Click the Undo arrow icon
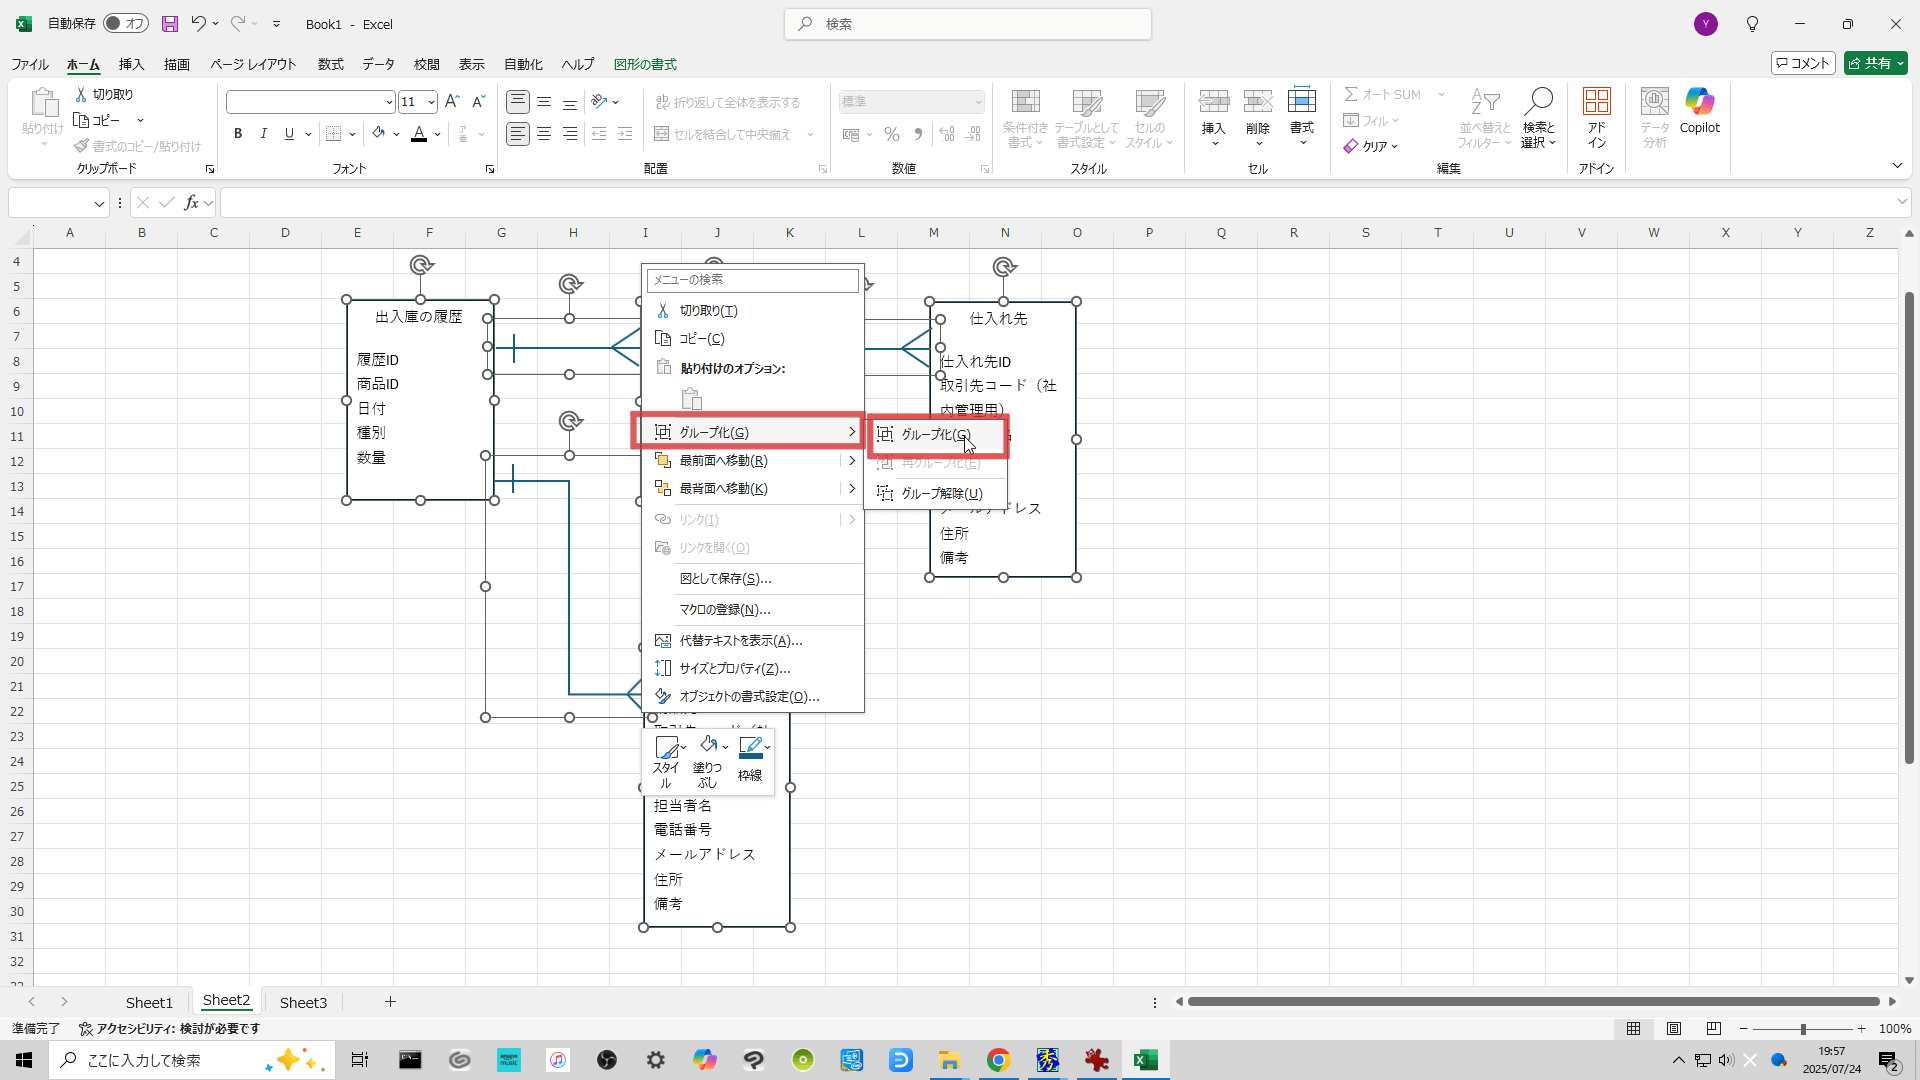 pyautogui.click(x=198, y=24)
